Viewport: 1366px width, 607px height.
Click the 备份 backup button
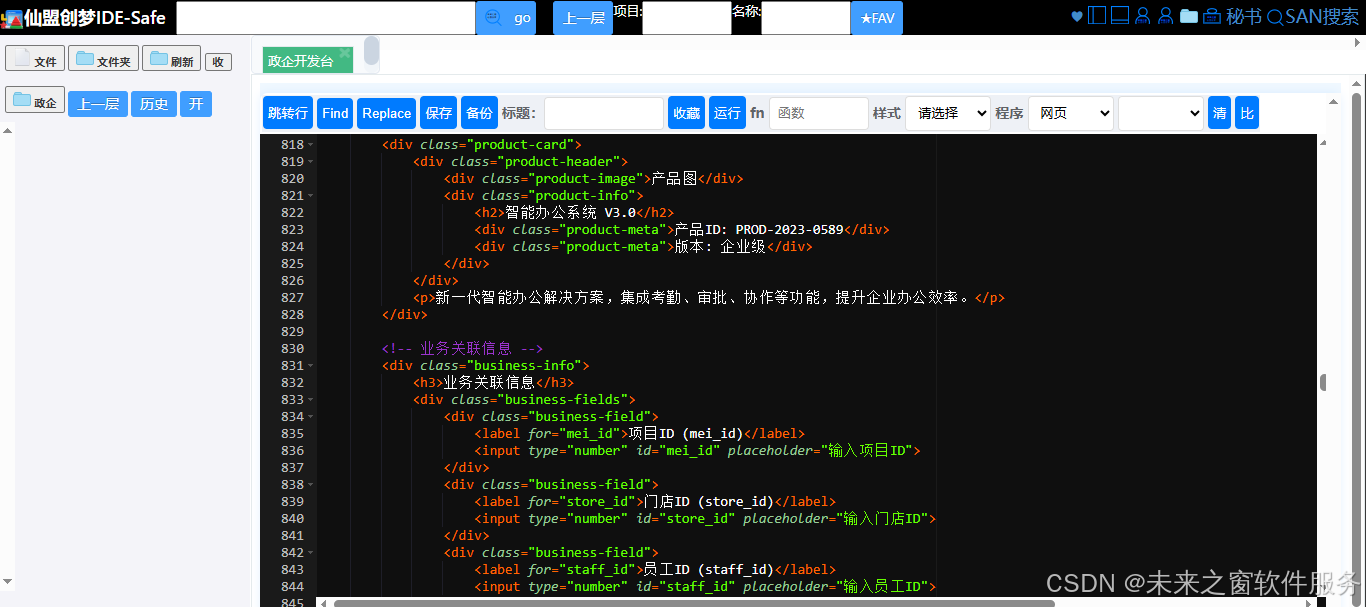[480, 113]
